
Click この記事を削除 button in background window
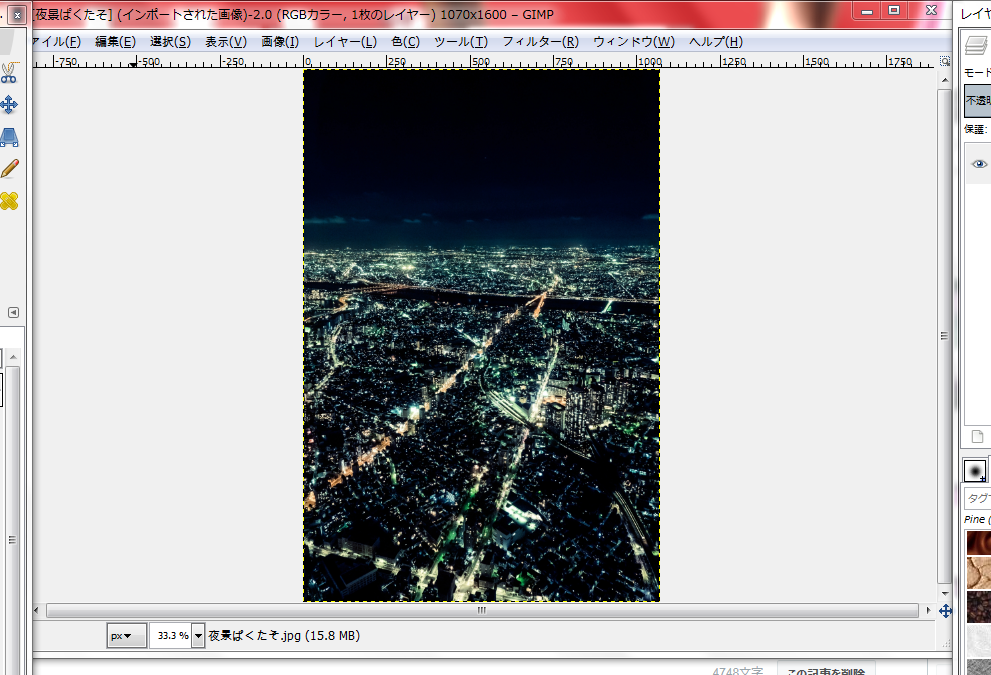point(826,671)
